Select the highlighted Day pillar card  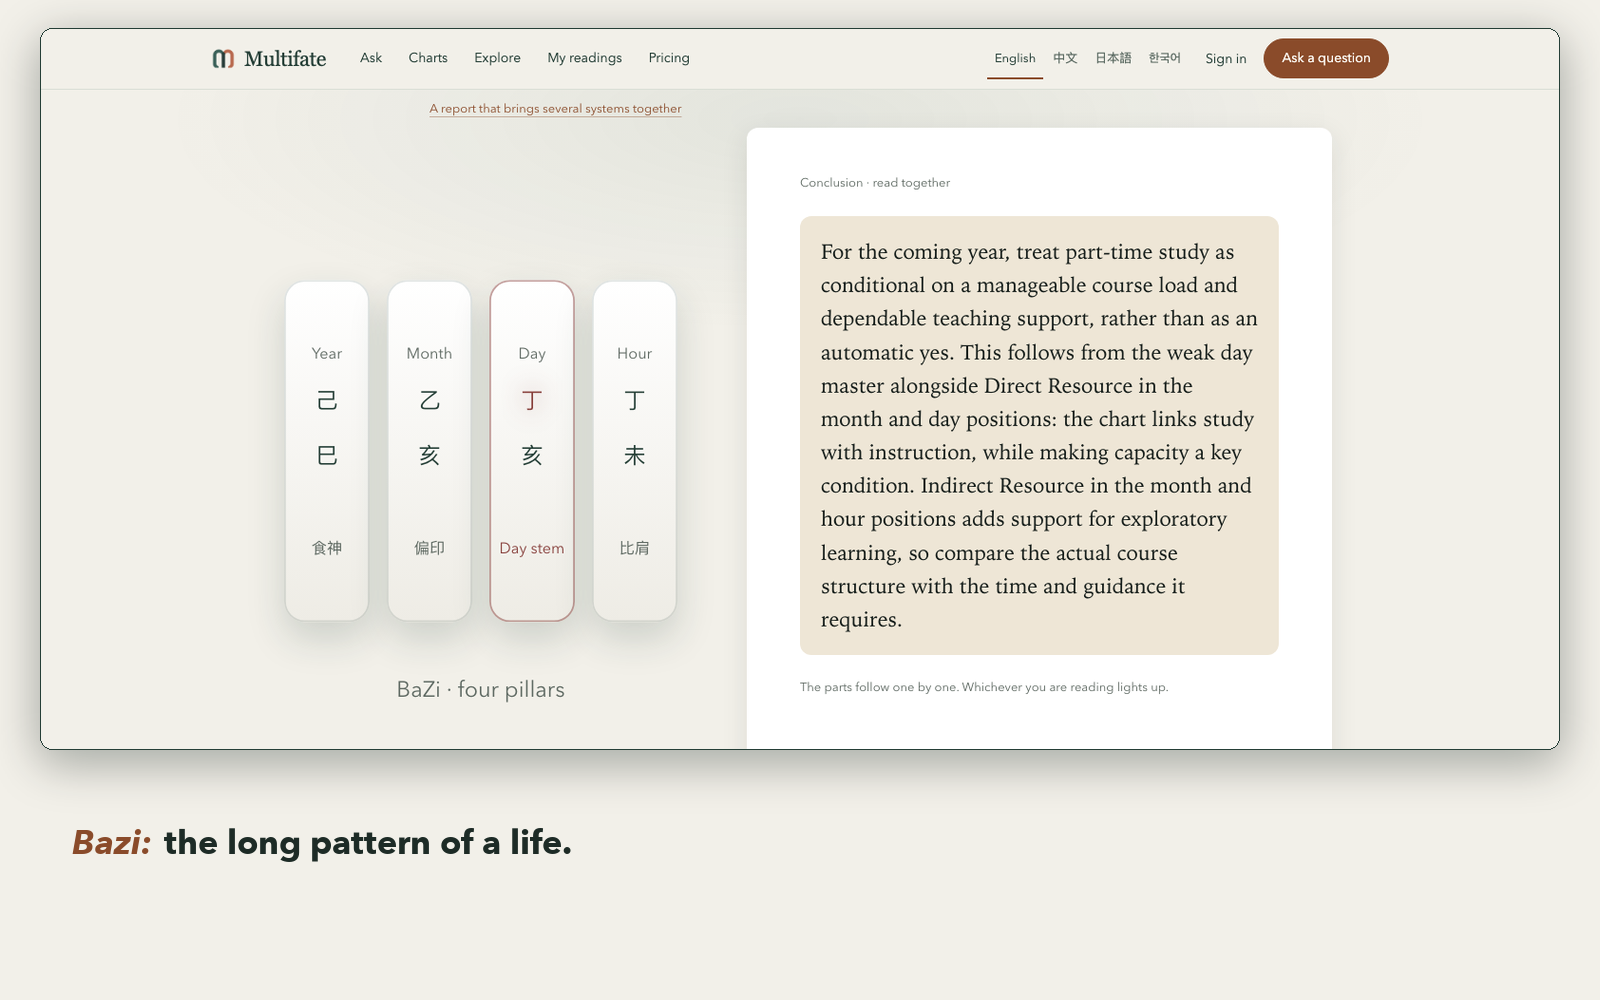tap(532, 451)
